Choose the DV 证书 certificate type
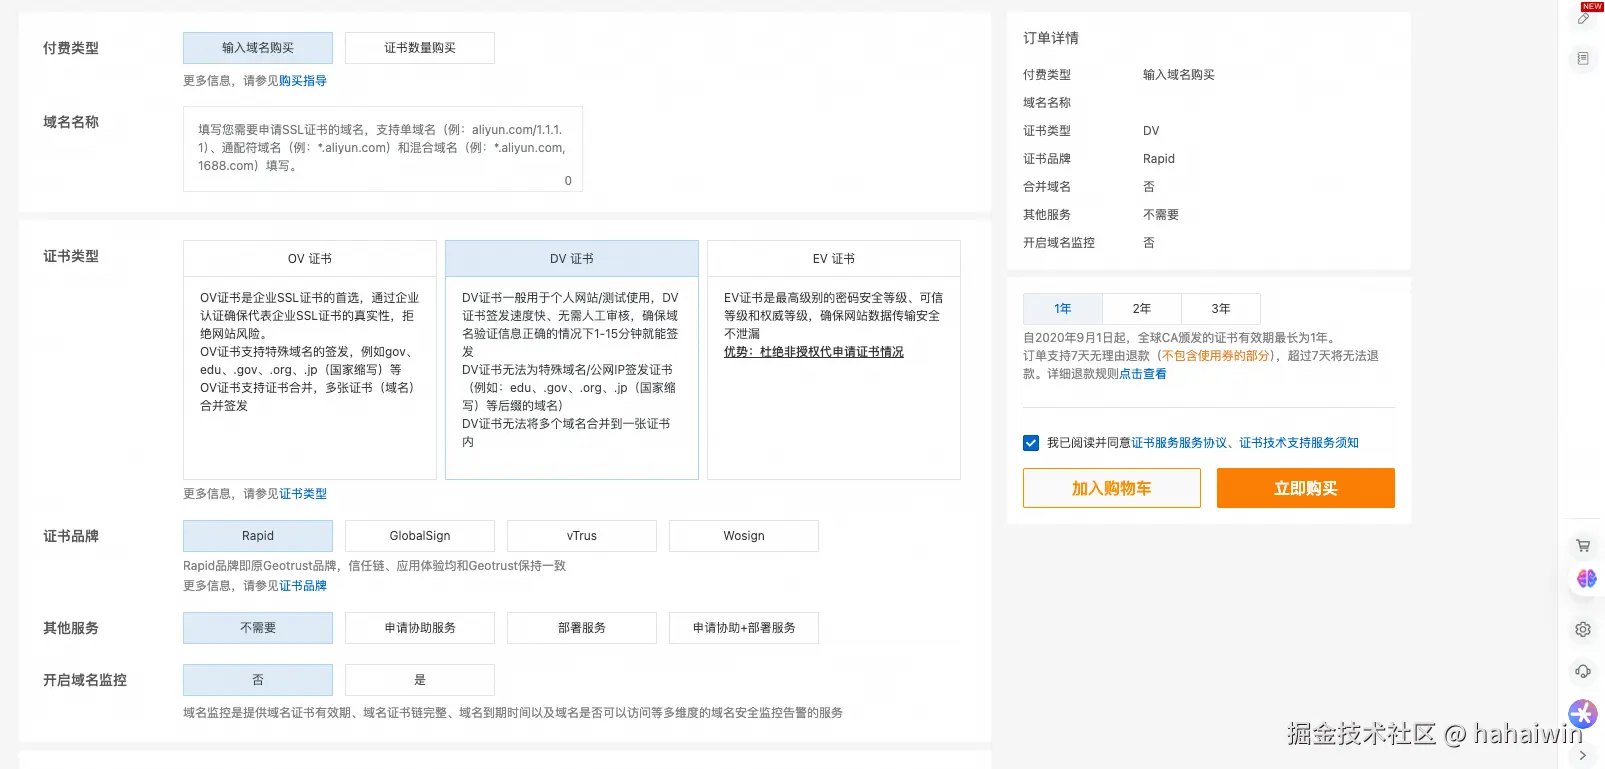This screenshot has height=769, width=1605. [572, 259]
